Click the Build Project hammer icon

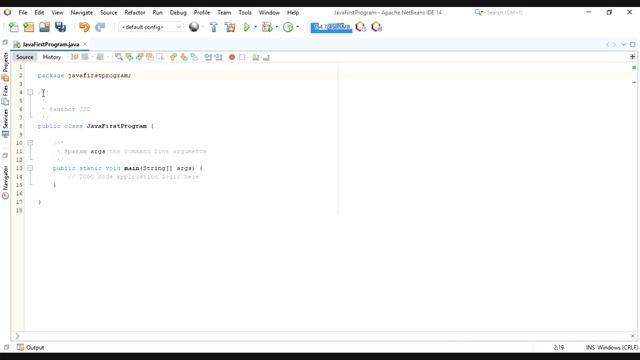(x=213, y=27)
